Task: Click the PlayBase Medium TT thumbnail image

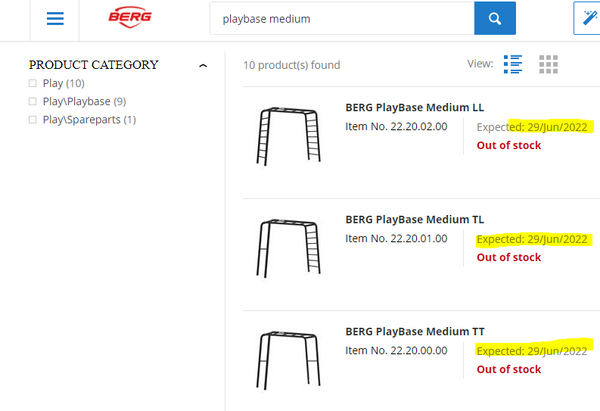Action: [x=286, y=359]
